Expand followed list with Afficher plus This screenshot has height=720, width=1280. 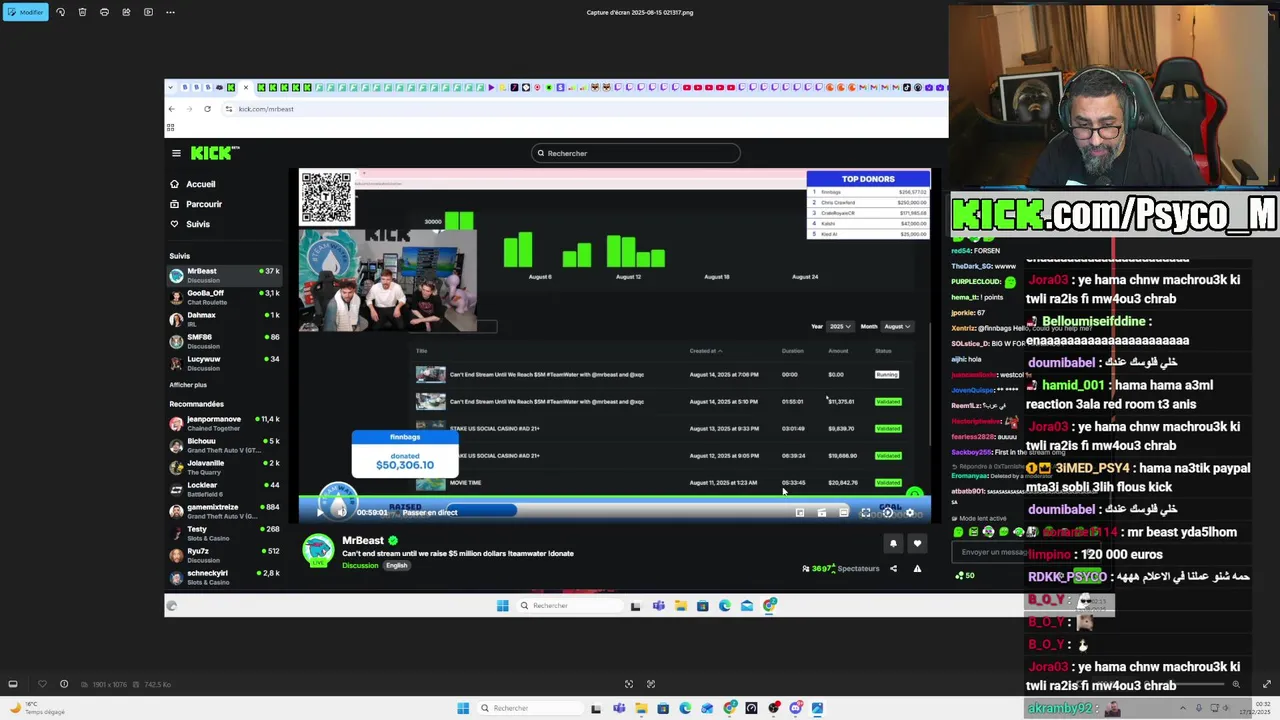click(x=188, y=385)
